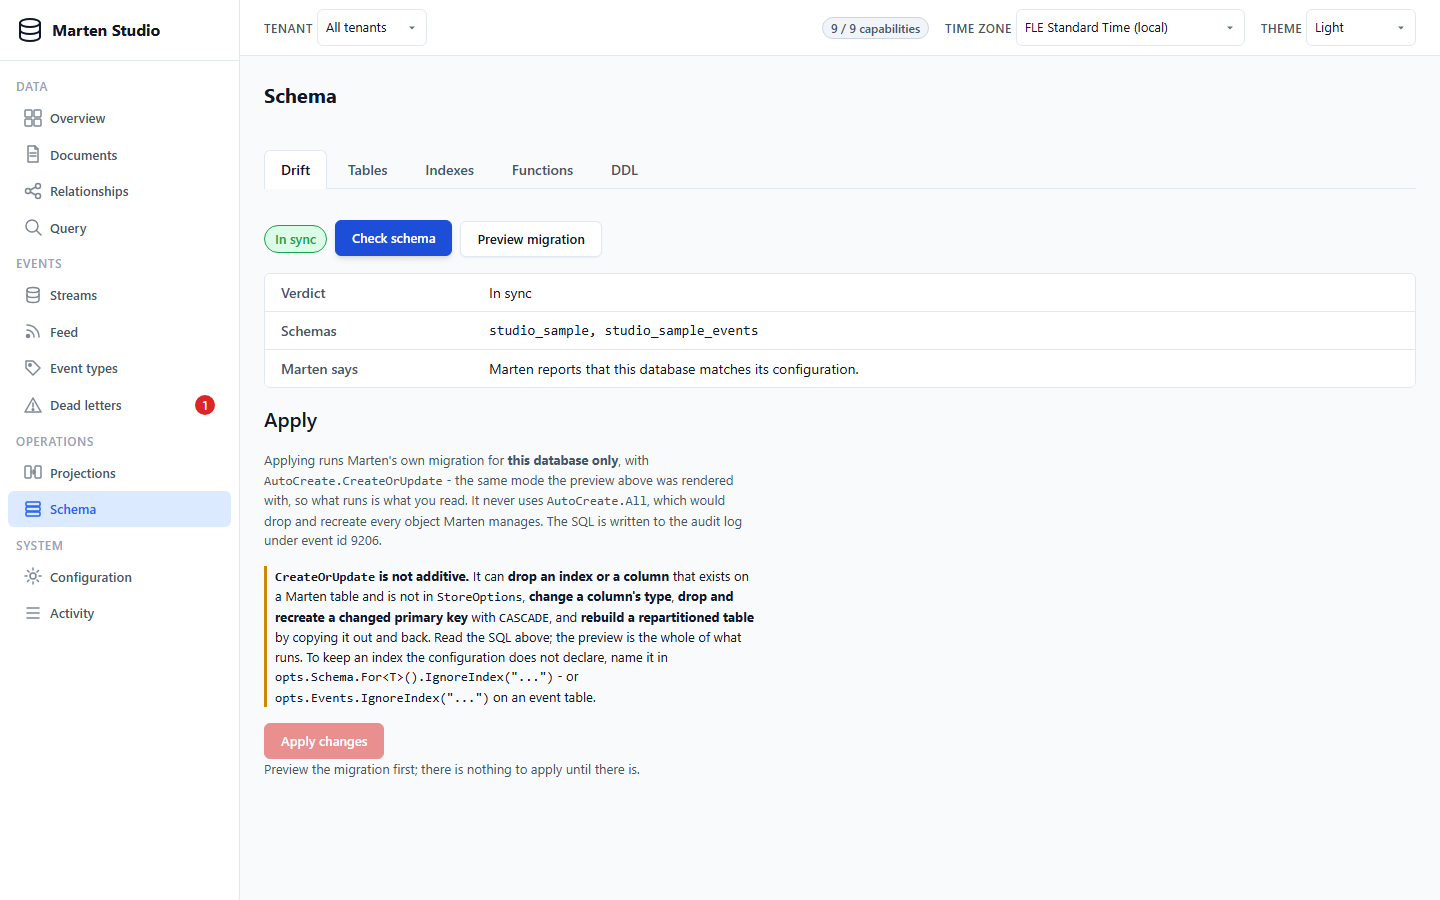The height and width of the screenshot is (900, 1440).
Task: Open the Relationships page
Action: click(120, 191)
